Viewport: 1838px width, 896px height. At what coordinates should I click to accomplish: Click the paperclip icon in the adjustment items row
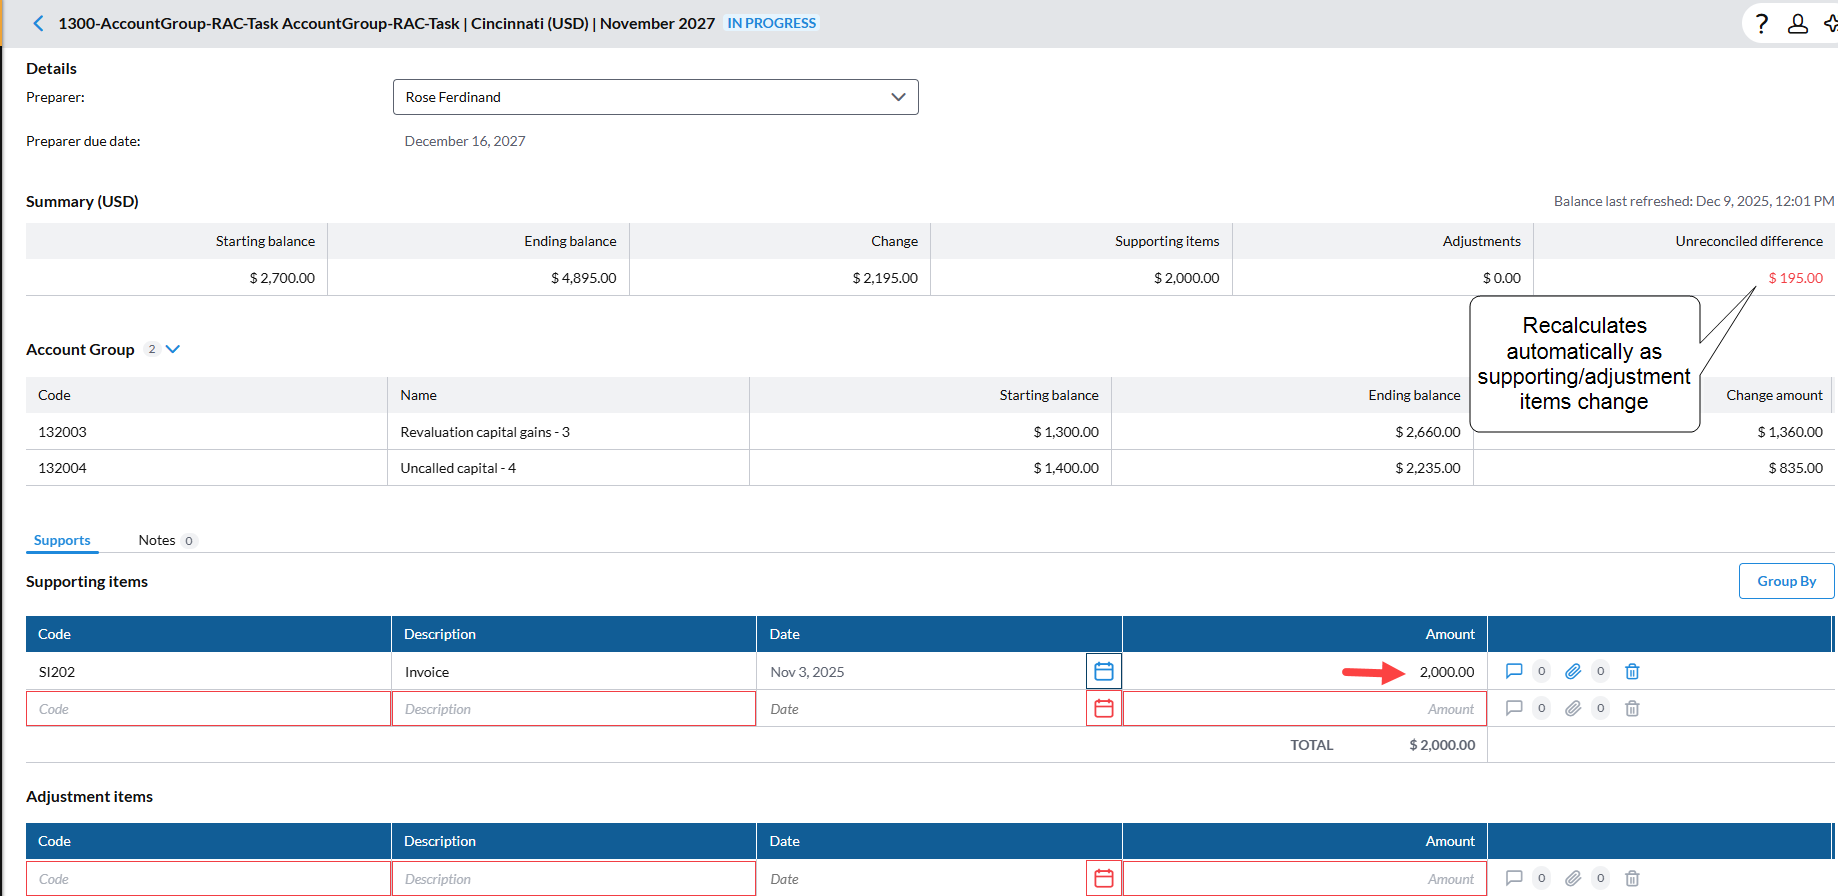[x=1573, y=878]
